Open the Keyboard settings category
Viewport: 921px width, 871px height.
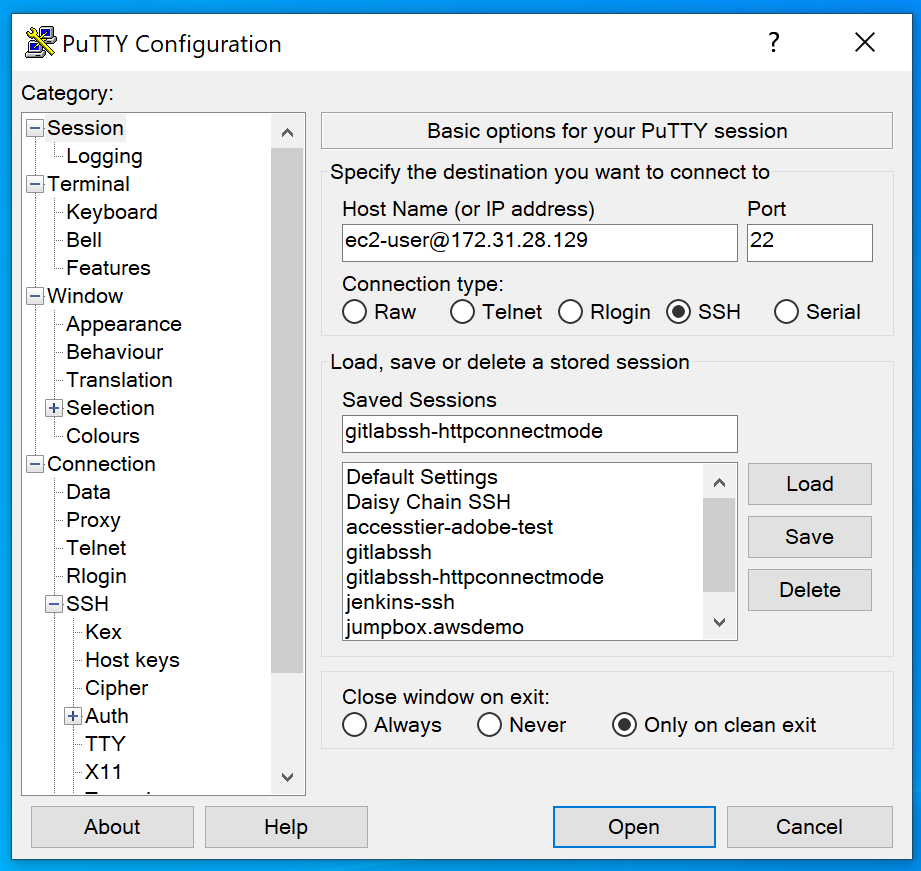112,212
